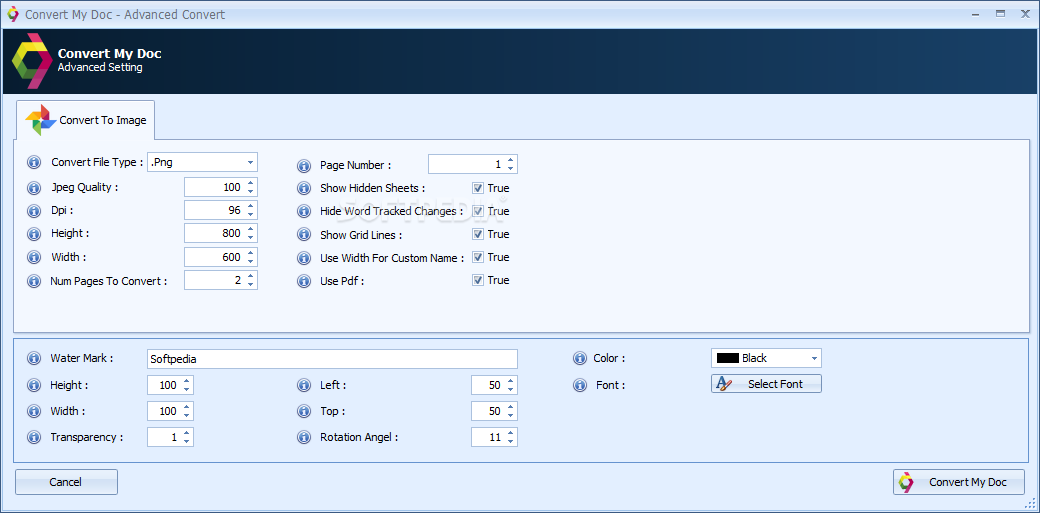The image size is (1040, 513).
Task: Click info icon beside watermark Width
Action: [x=34, y=411]
